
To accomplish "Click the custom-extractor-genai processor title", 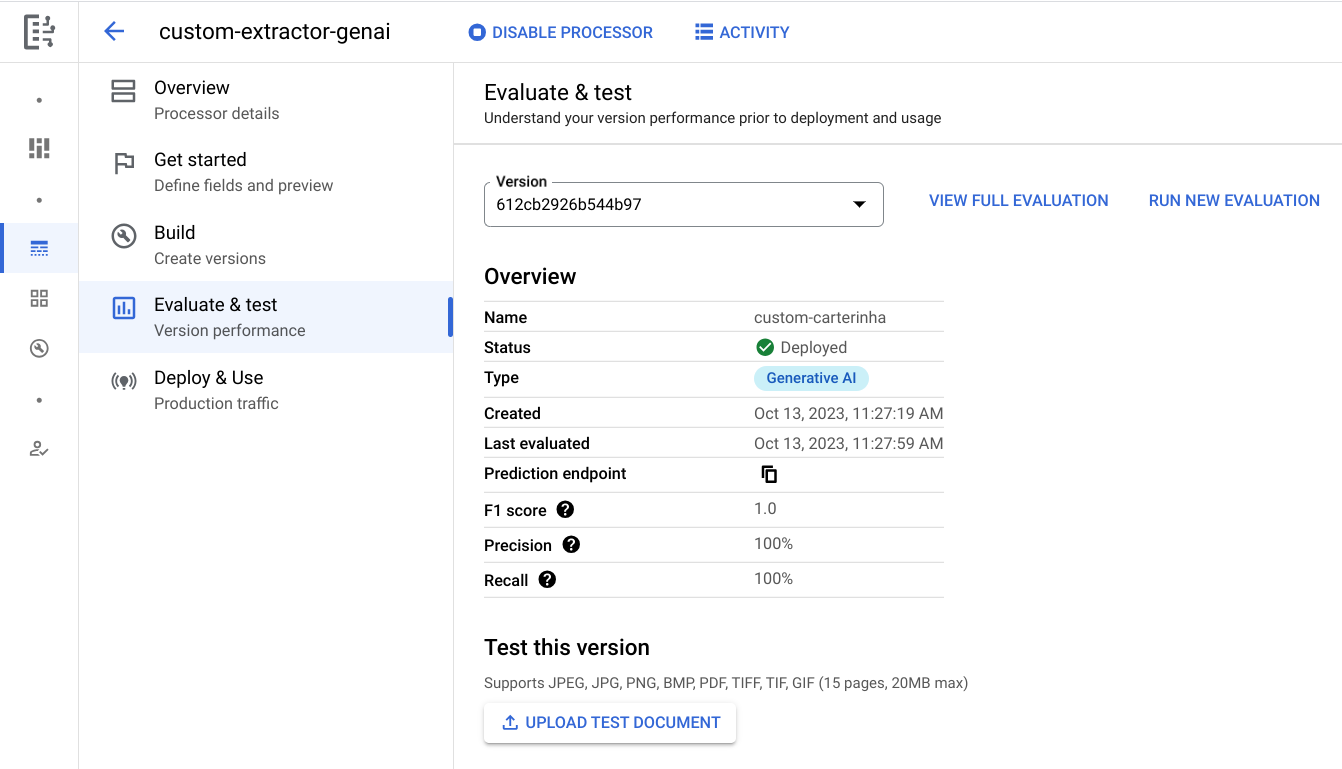I will click(275, 32).
